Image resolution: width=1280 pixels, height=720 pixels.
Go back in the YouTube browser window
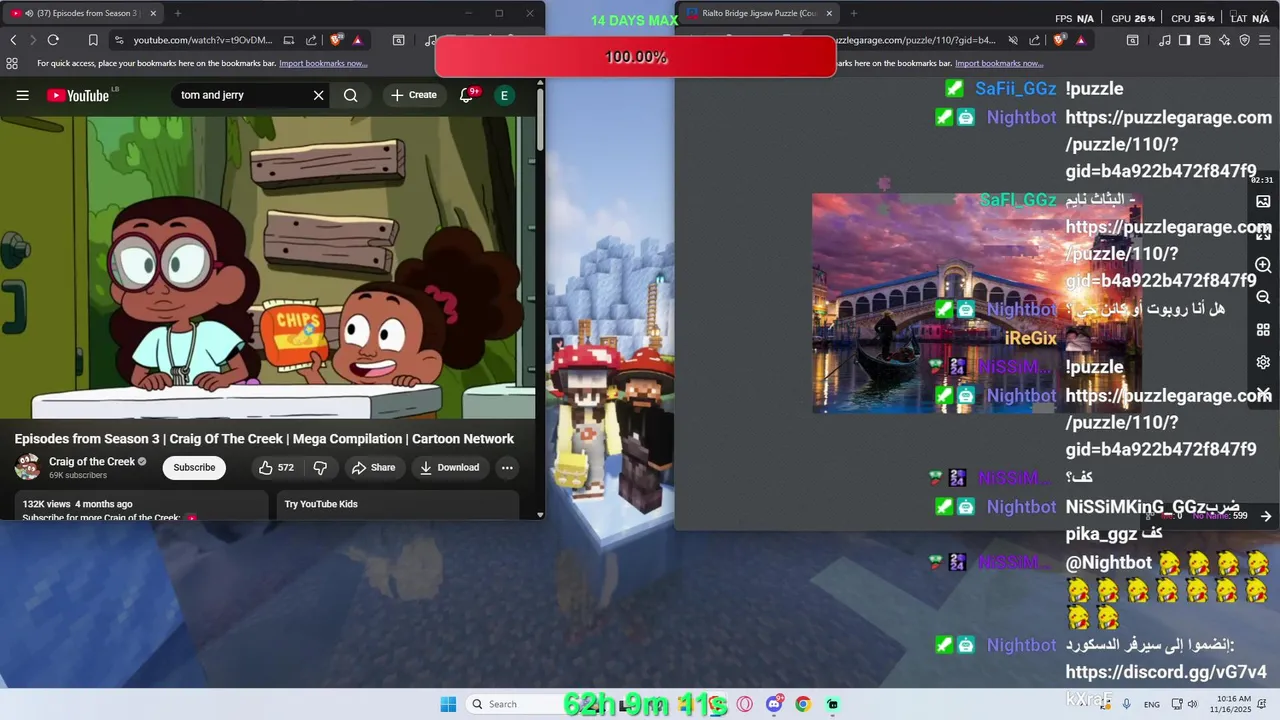pyautogui.click(x=13, y=40)
